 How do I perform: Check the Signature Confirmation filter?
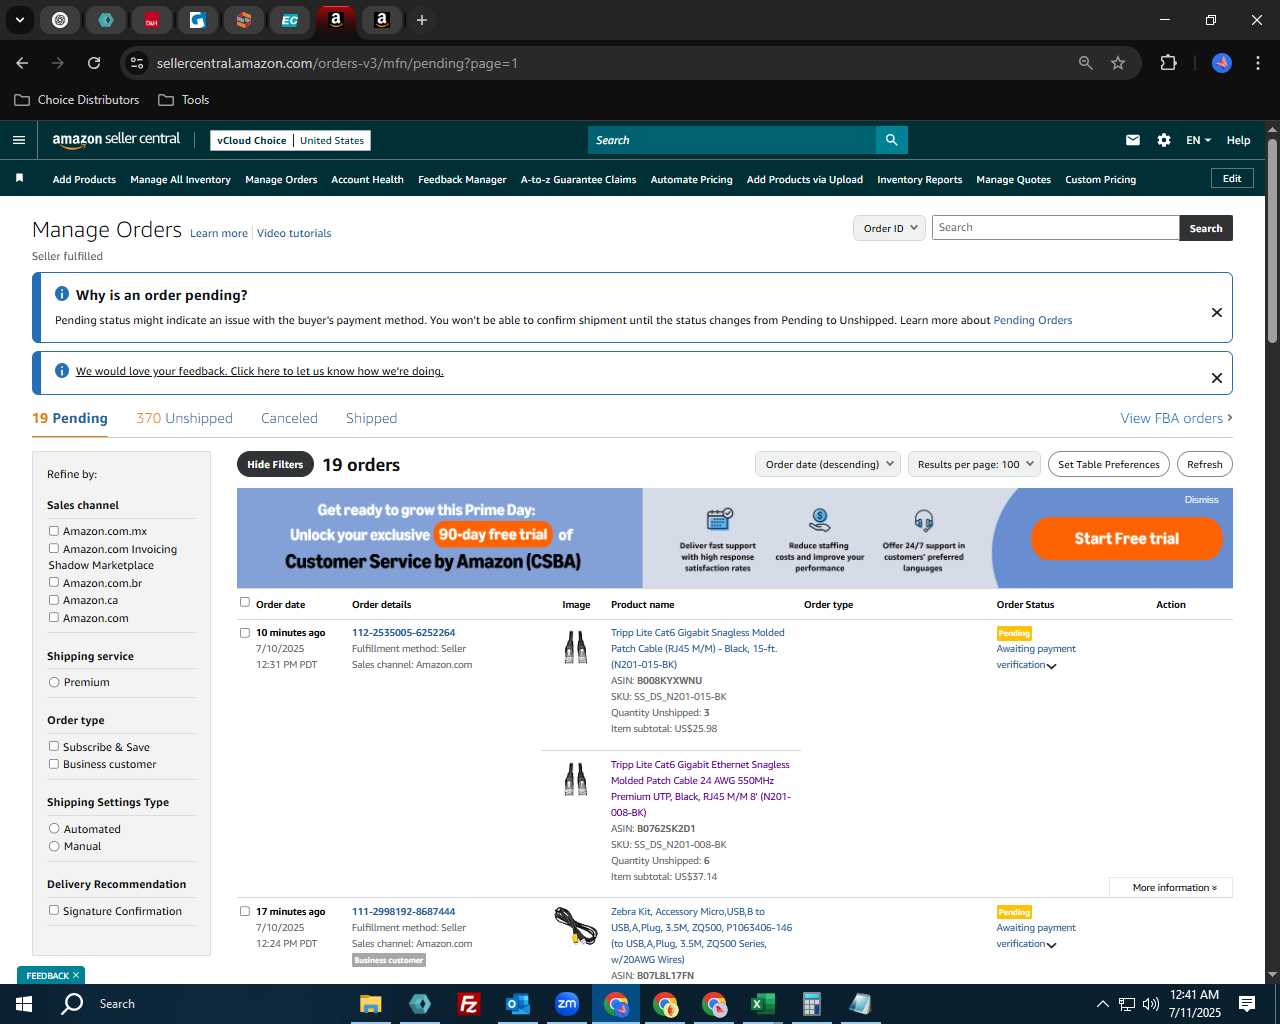[x=54, y=910]
